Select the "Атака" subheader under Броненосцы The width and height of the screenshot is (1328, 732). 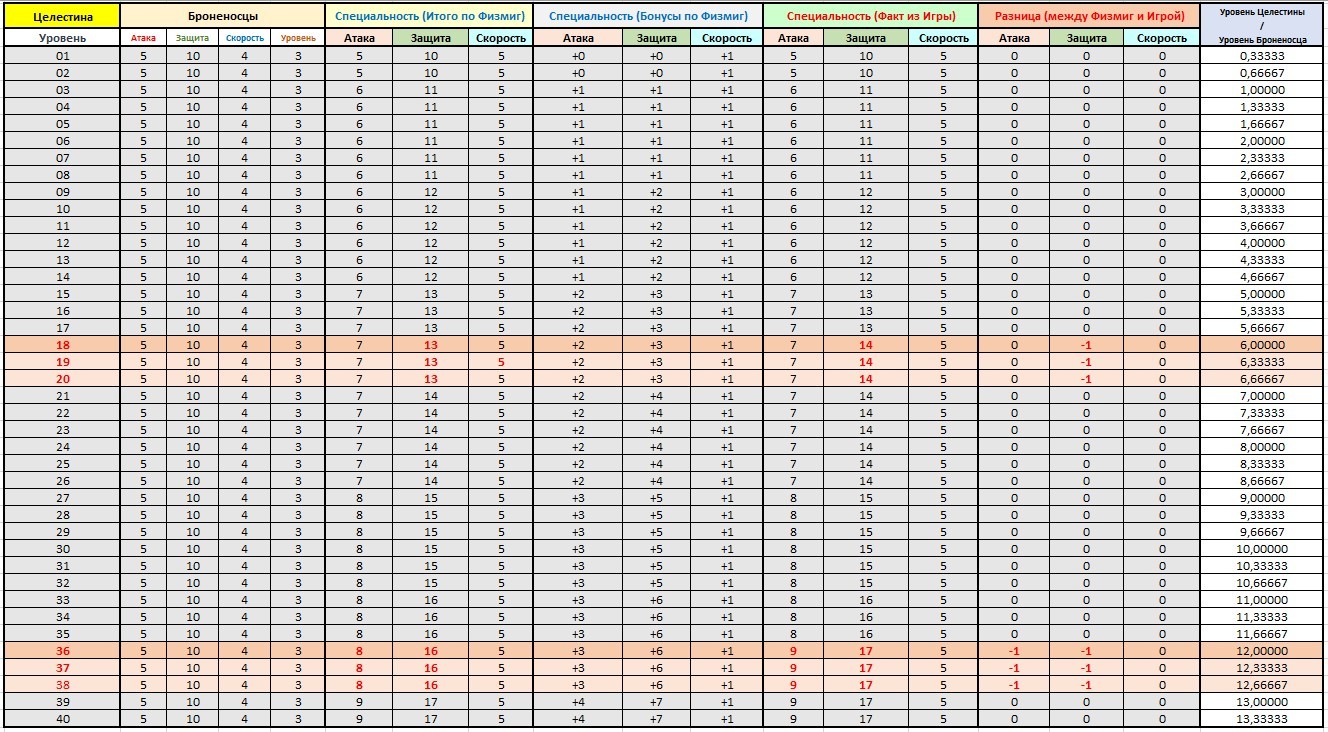[x=144, y=38]
